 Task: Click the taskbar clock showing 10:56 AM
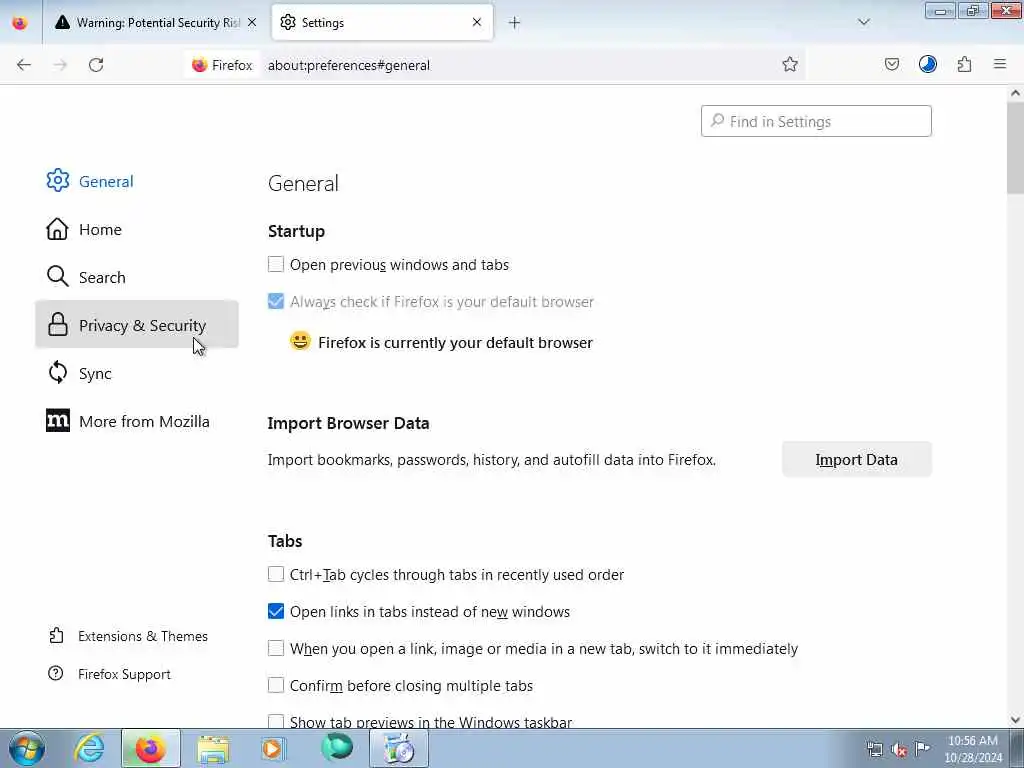(973, 749)
